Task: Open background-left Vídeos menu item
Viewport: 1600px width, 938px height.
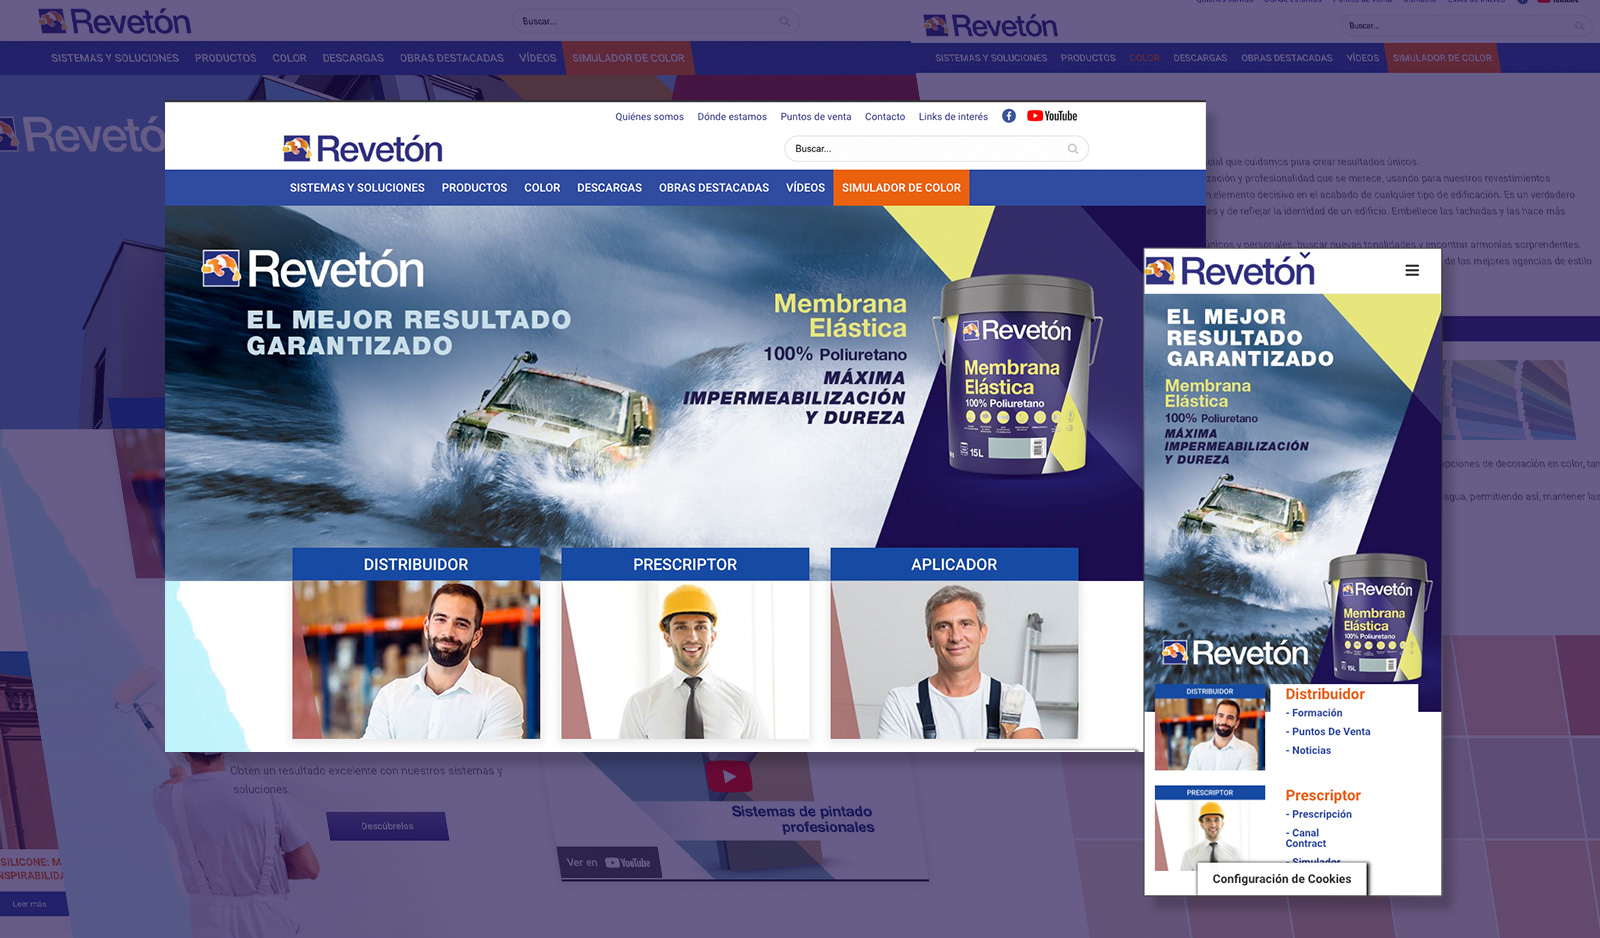Action: [x=538, y=58]
